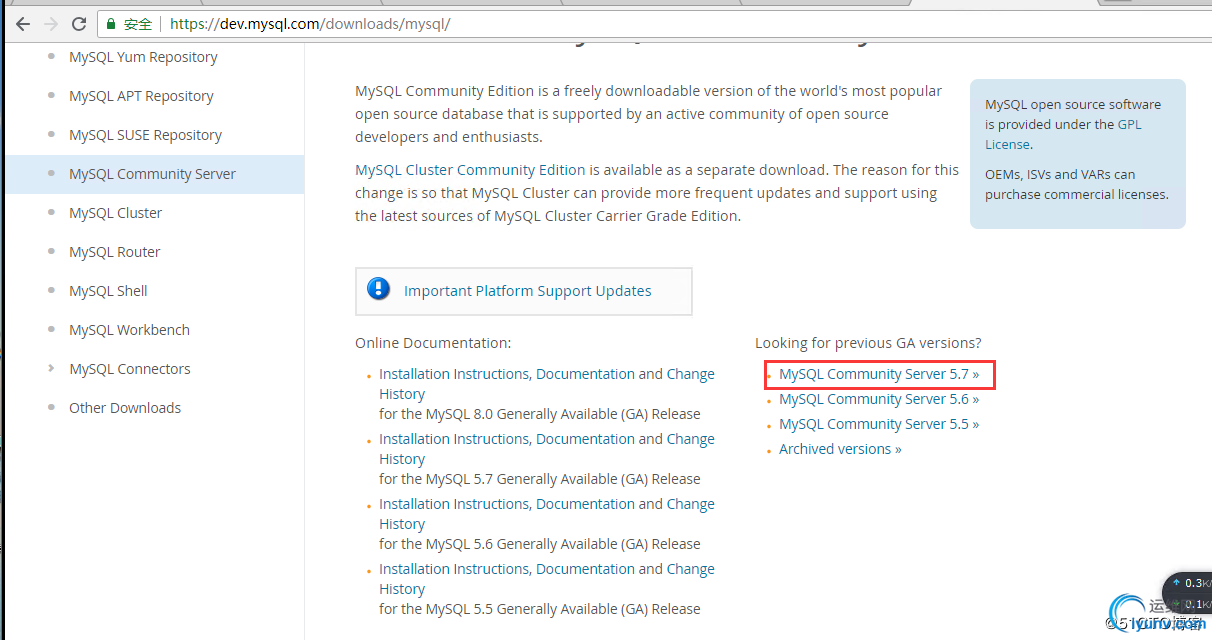Click 'Looking for previous GA versions?' text
1212x640 pixels.
pos(868,343)
